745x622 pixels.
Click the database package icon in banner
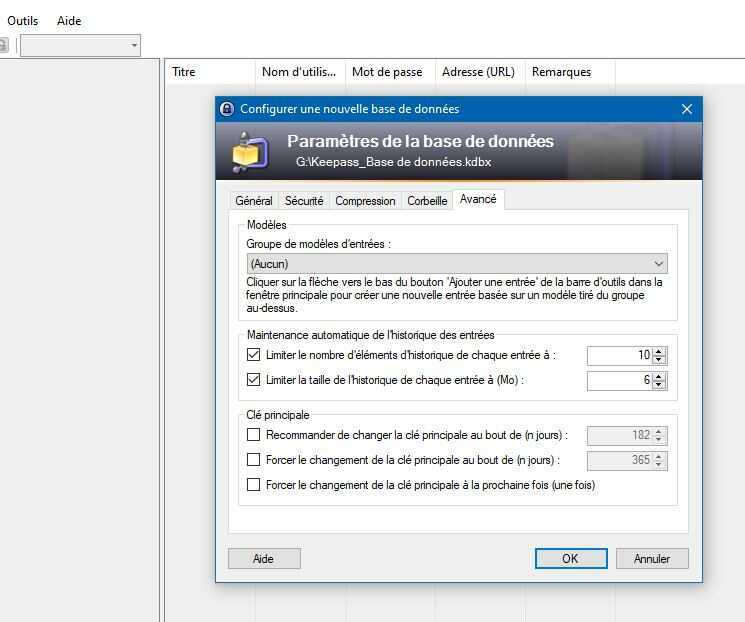click(250, 152)
